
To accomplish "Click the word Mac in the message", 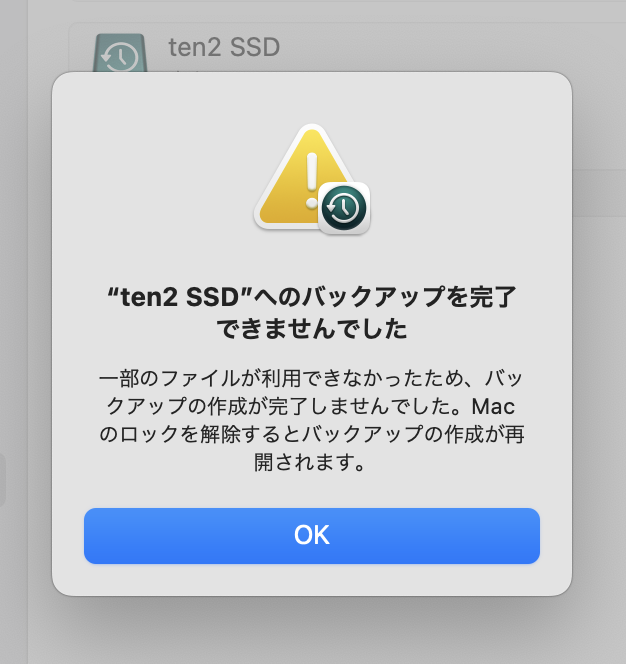I will (493, 407).
